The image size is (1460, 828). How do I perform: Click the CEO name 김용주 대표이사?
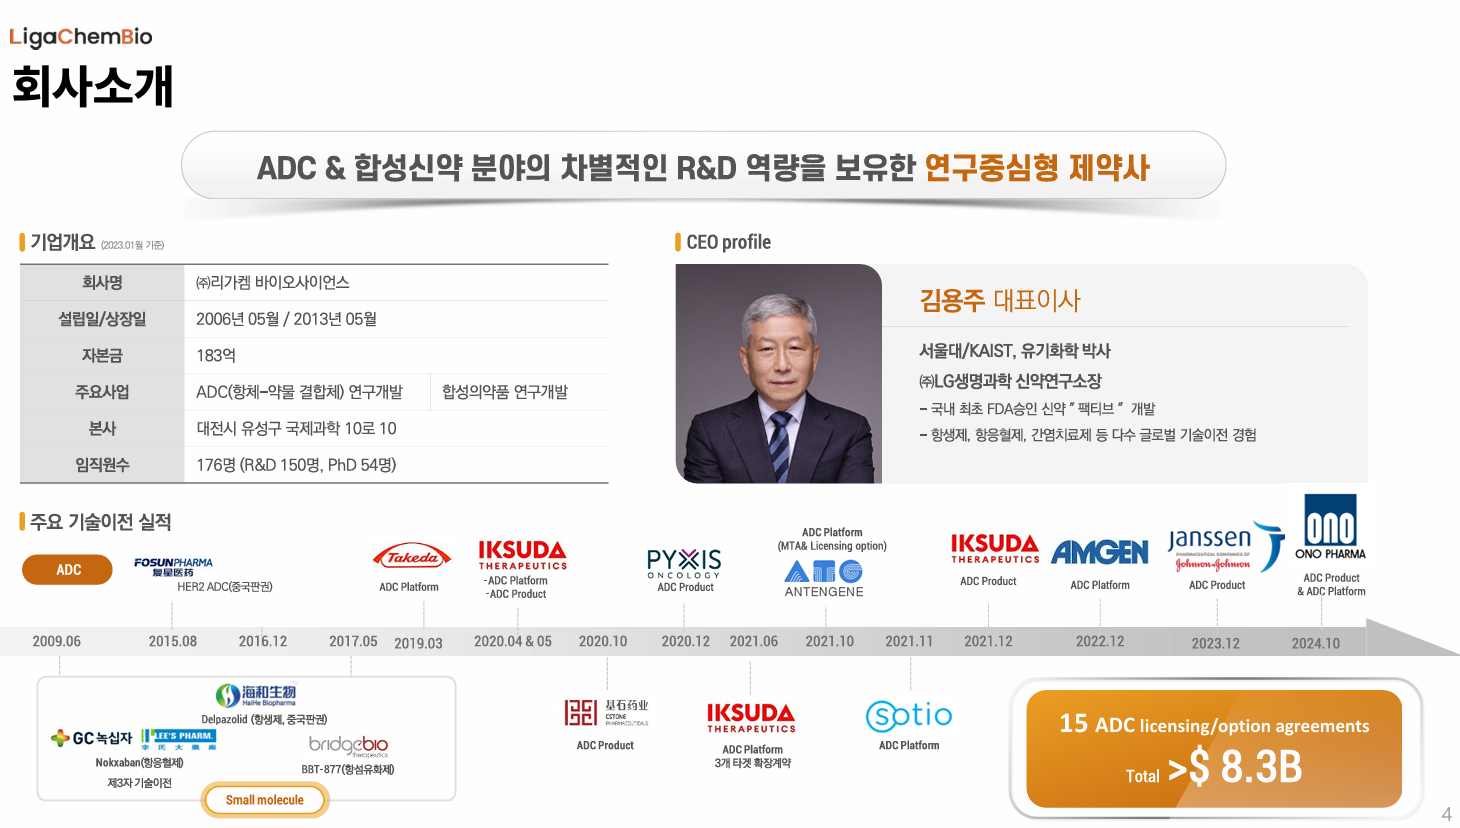(x=1000, y=300)
